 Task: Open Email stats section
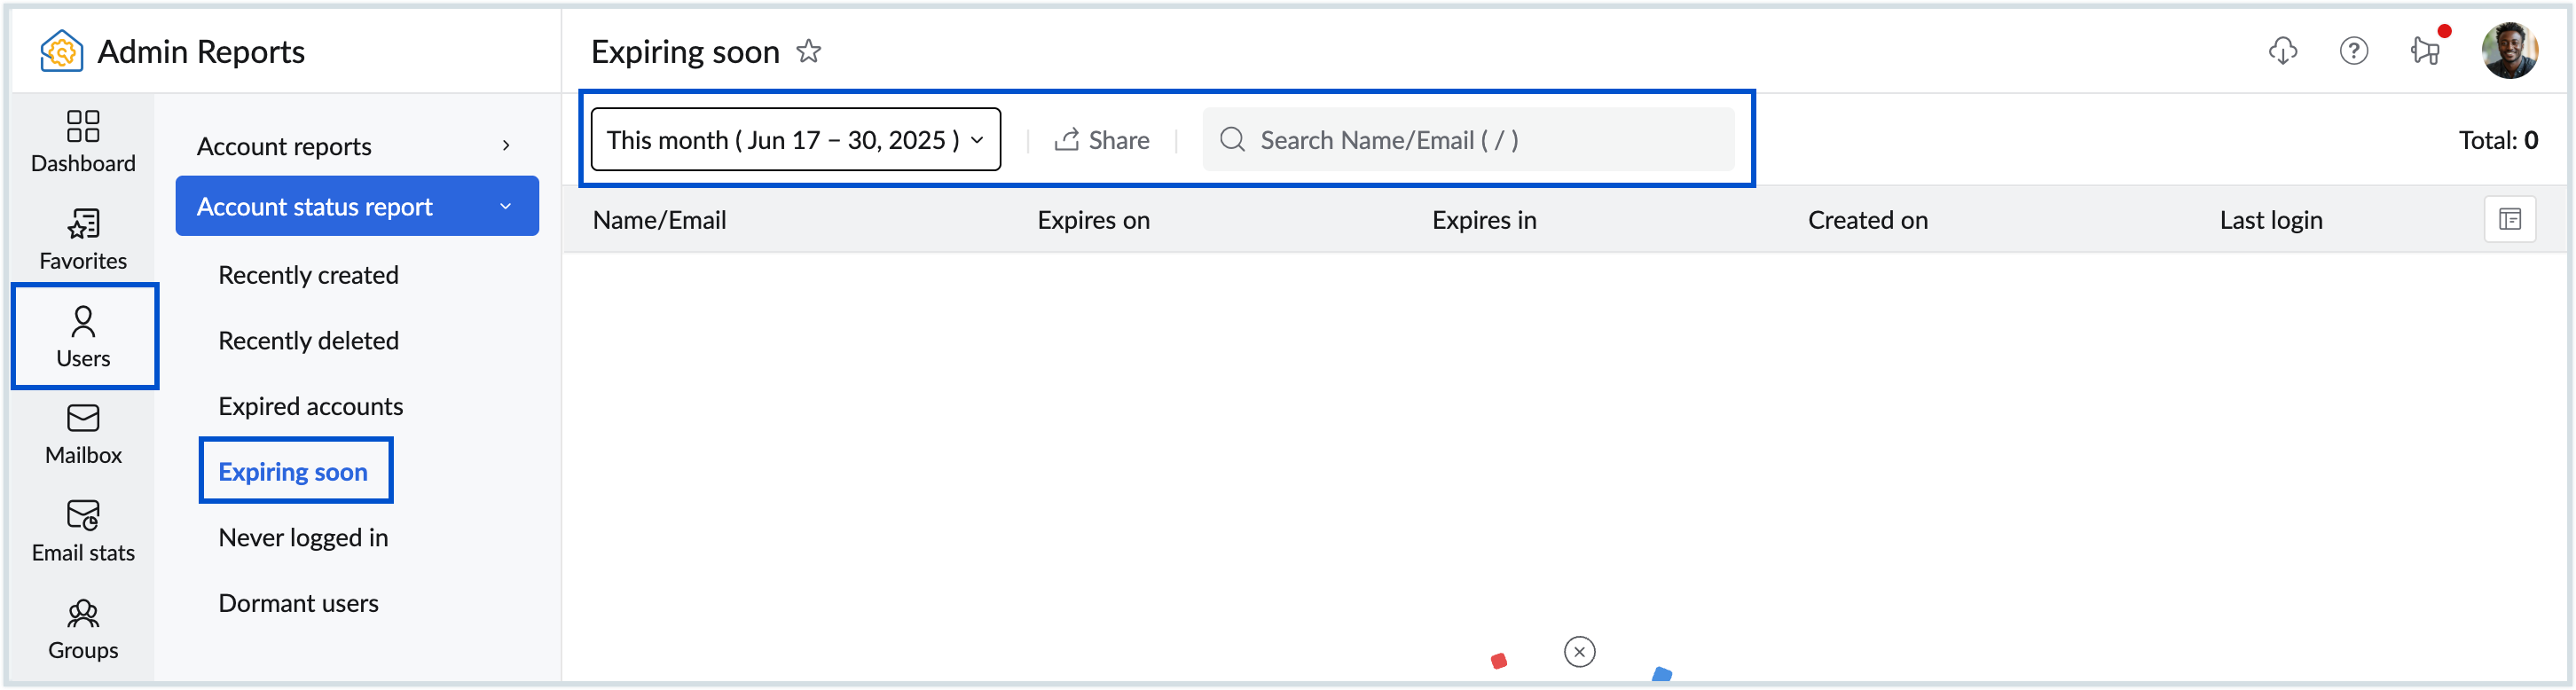[83, 531]
